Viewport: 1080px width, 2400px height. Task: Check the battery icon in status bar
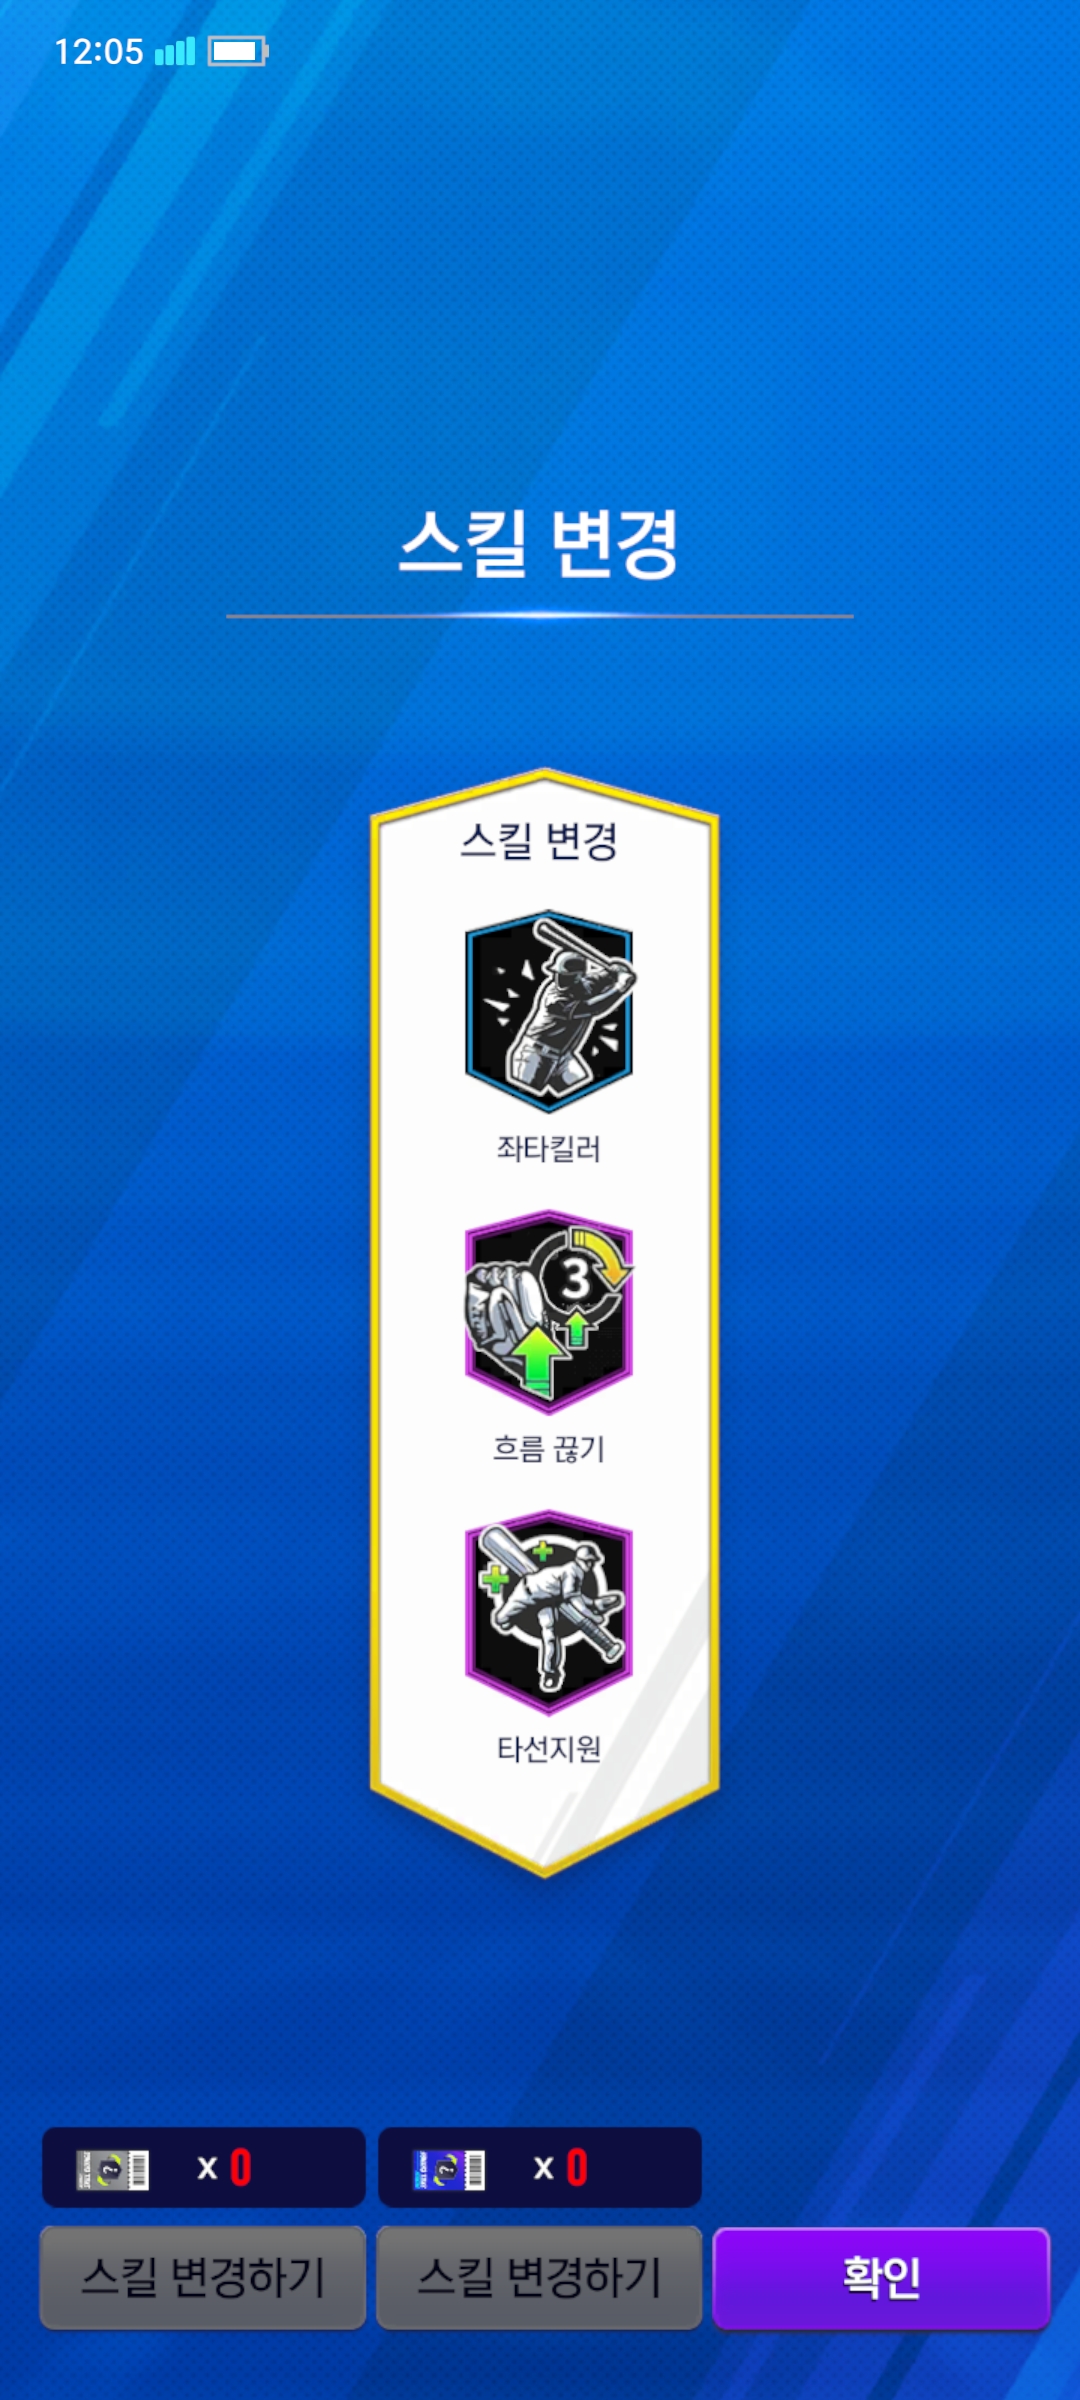tap(238, 51)
